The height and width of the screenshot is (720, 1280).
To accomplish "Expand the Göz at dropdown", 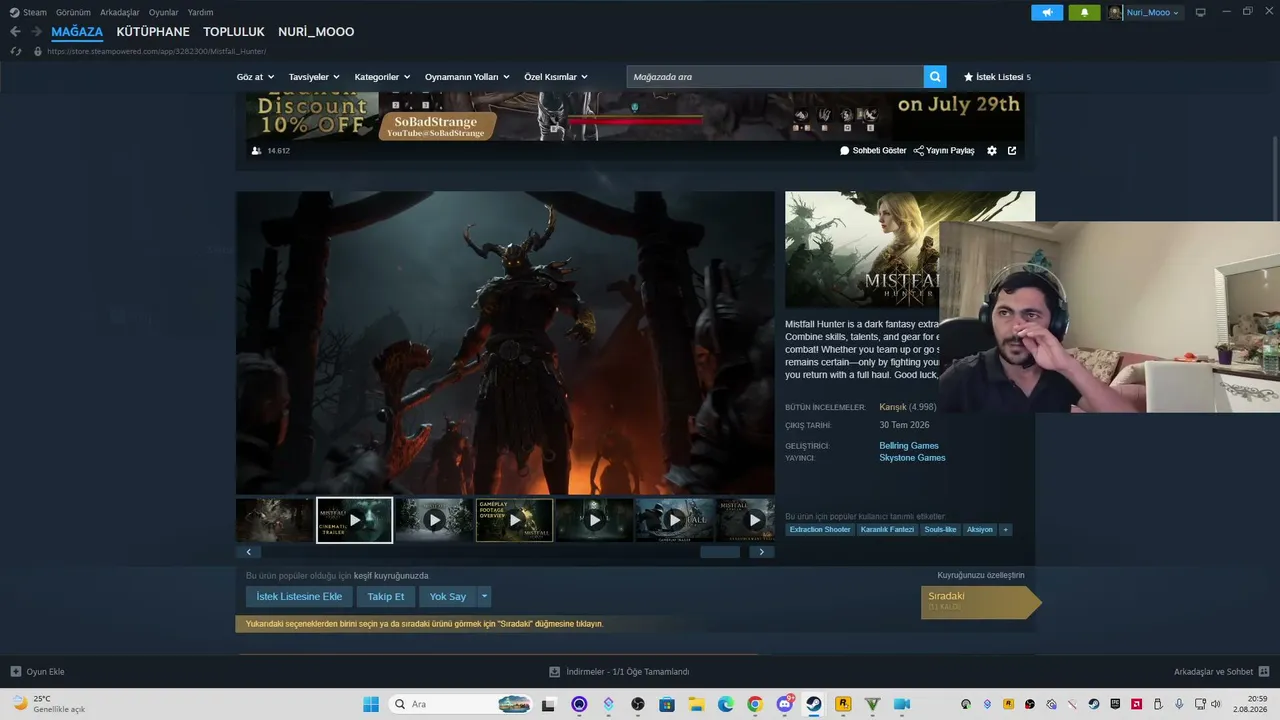I will tap(255, 77).
